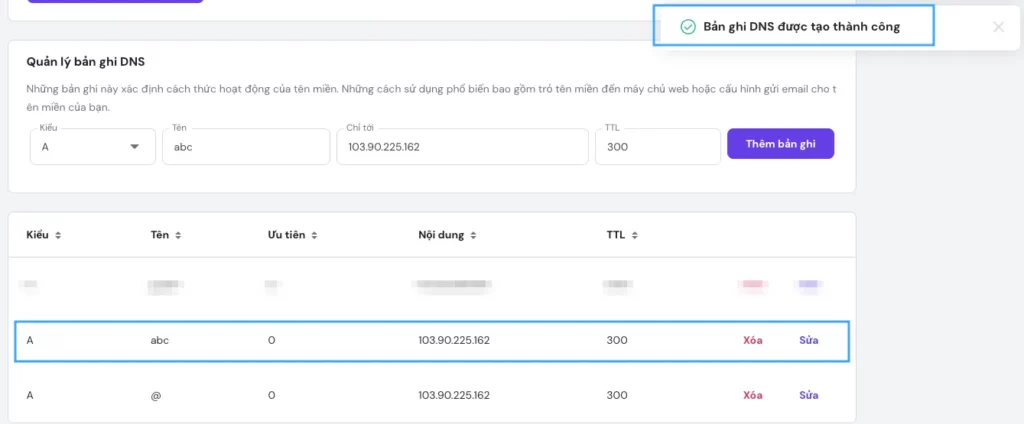Sort table by Tên column arrows

tap(178, 236)
